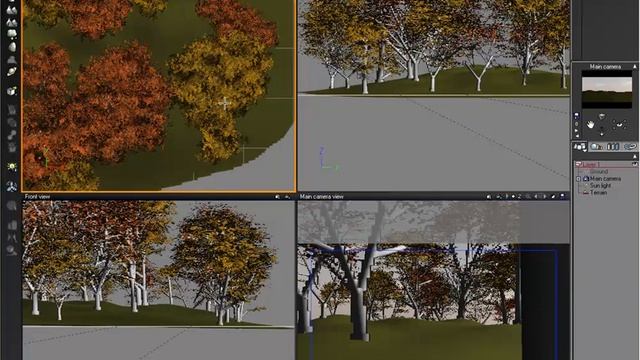Screen dimensions: 640x360
Task: Use the hand pan camera control
Action: [591, 124]
